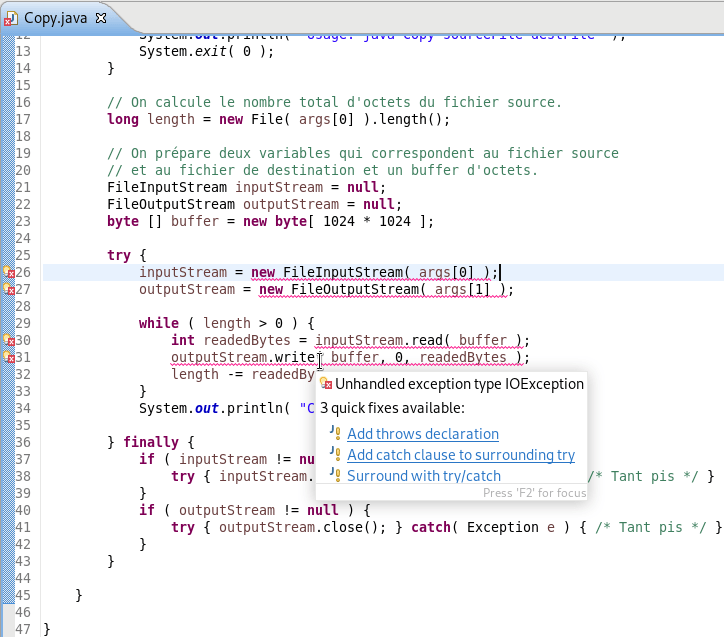Click 'outputStream.close()' call on line 41
Screen dimensions: 724x637
(x=301, y=528)
